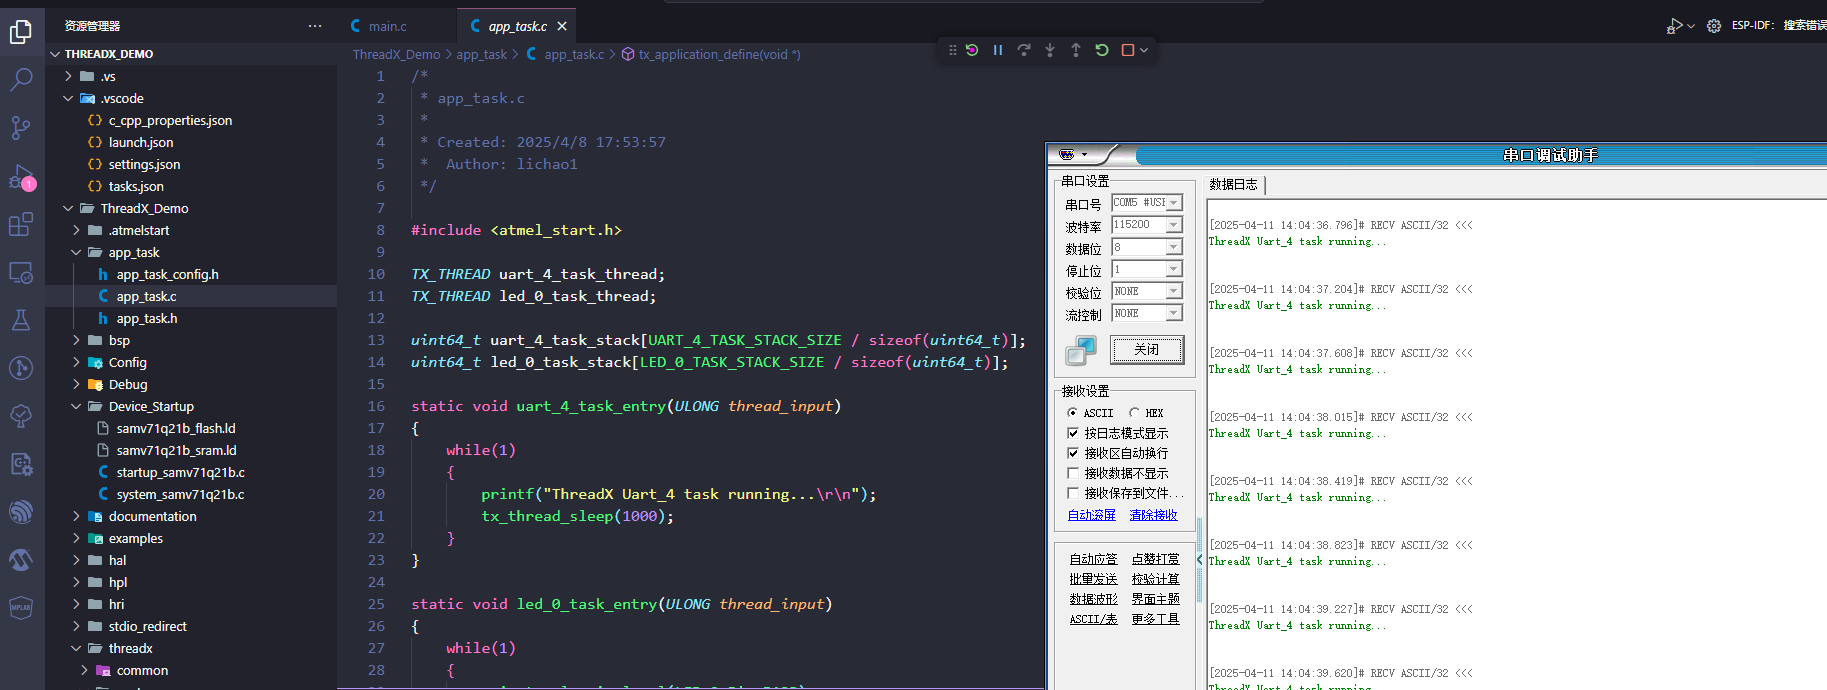Stop debugging with red square icon

1128,50
